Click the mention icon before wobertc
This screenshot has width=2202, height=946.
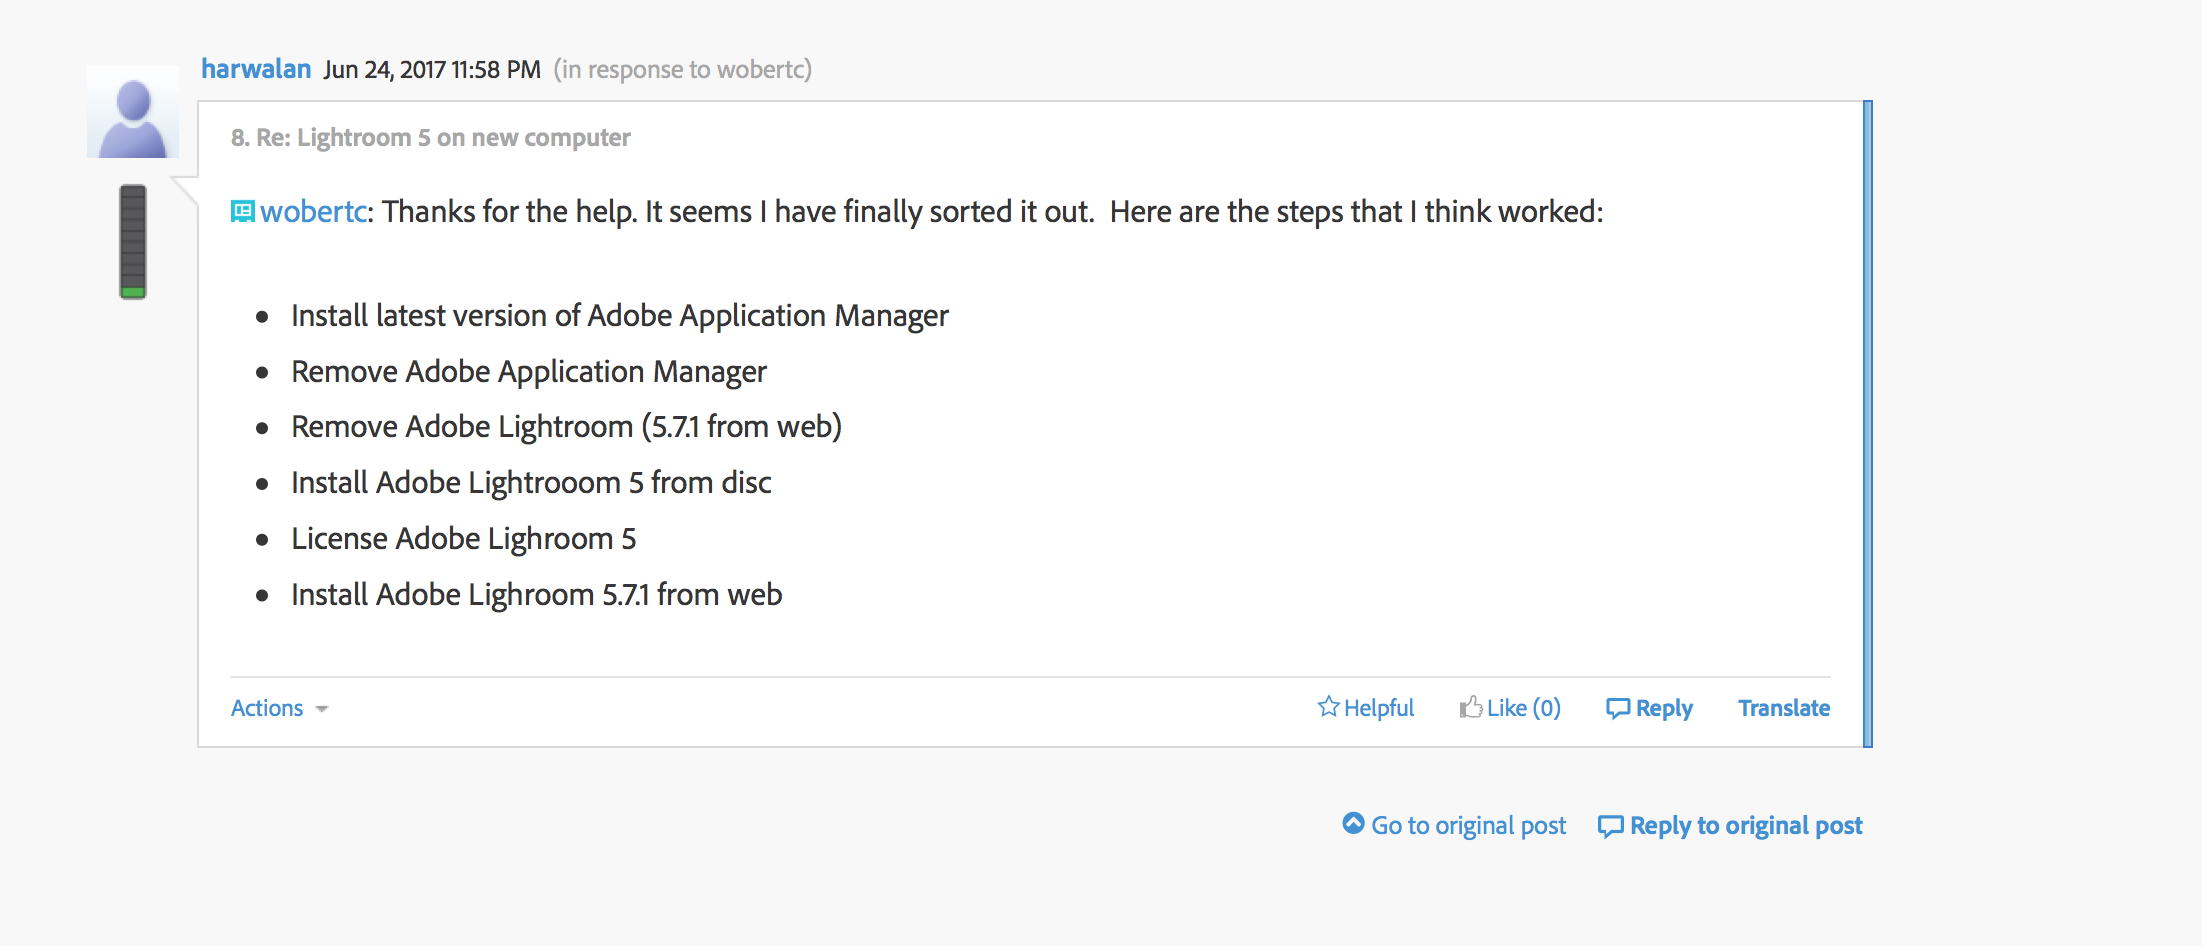pos(243,211)
